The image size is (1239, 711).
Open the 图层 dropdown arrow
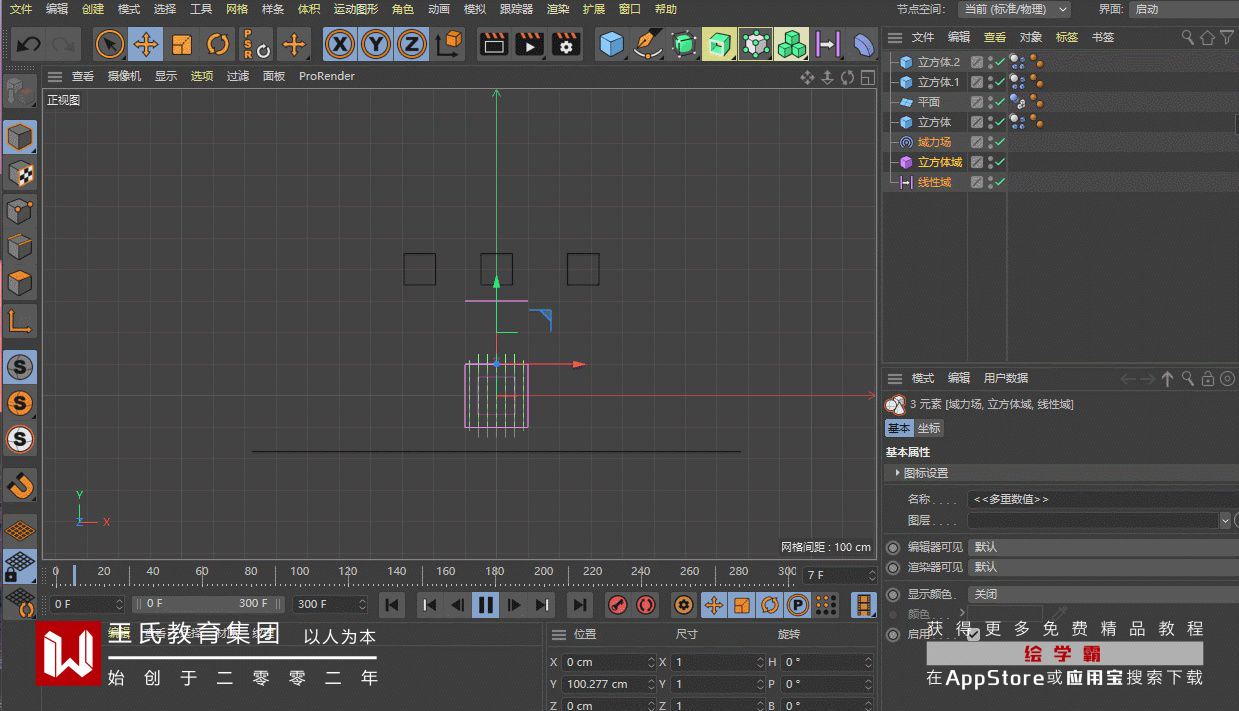(1225, 521)
